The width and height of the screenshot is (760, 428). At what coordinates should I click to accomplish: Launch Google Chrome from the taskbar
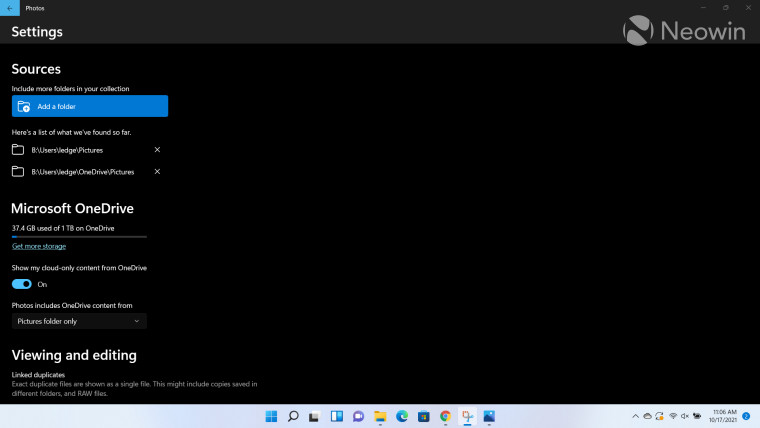pyautogui.click(x=445, y=416)
